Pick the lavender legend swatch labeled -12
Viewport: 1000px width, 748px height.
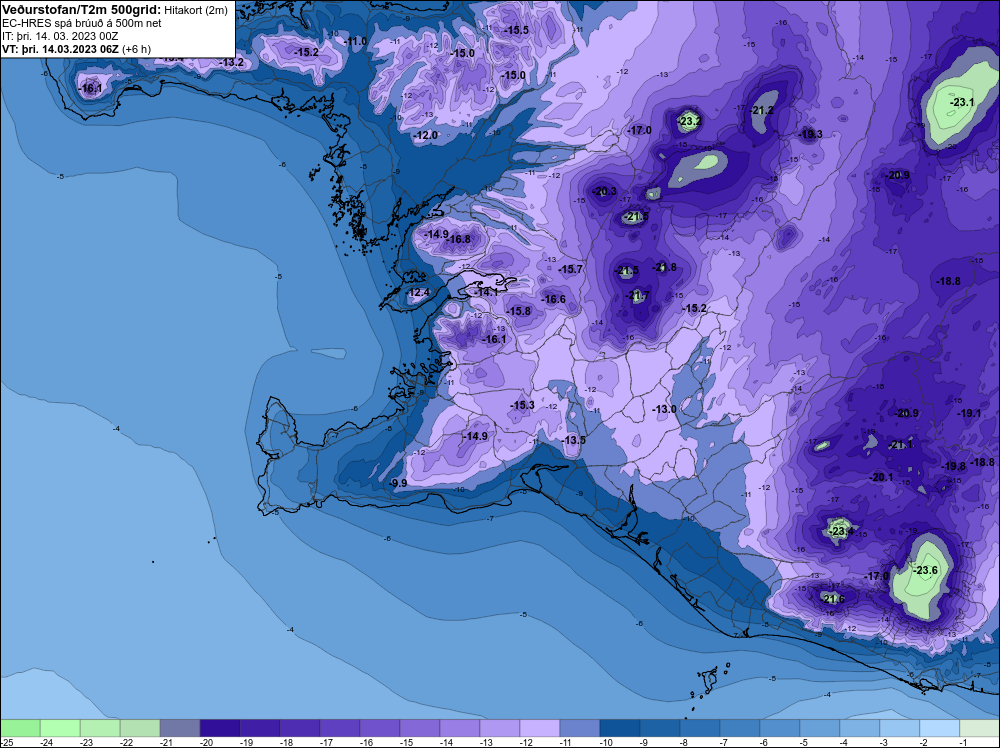[x=540, y=728]
